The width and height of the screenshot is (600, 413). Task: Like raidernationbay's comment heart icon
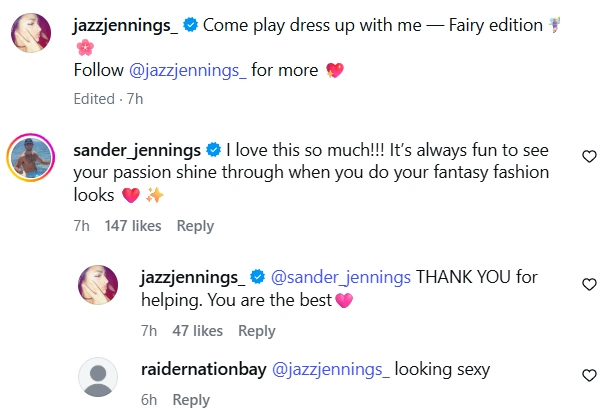pos(589,375)
